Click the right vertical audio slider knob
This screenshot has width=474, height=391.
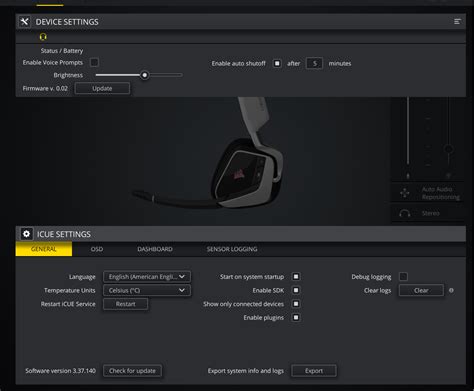449,148
